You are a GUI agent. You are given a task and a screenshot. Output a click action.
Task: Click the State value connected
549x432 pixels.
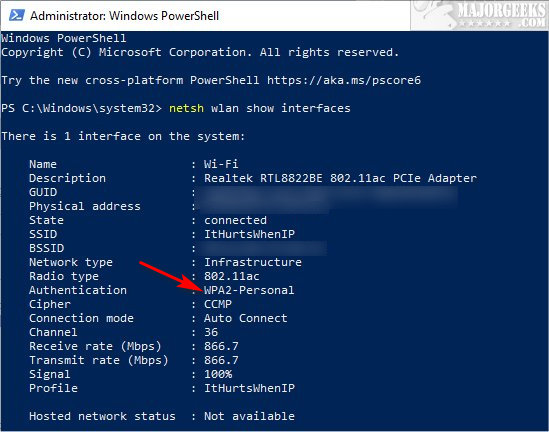(x=235, y=220)
